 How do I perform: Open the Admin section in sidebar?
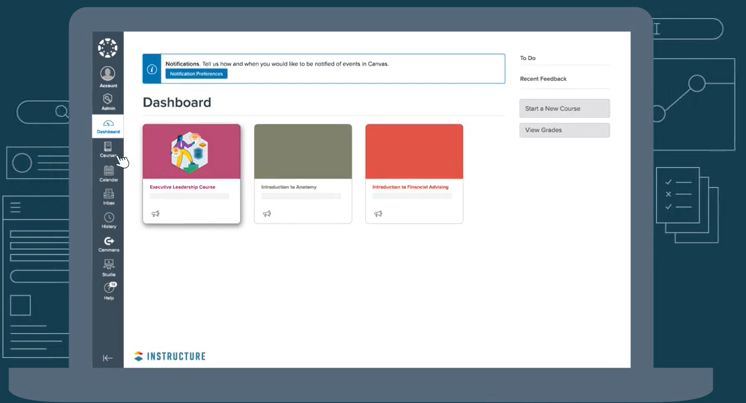108,101
